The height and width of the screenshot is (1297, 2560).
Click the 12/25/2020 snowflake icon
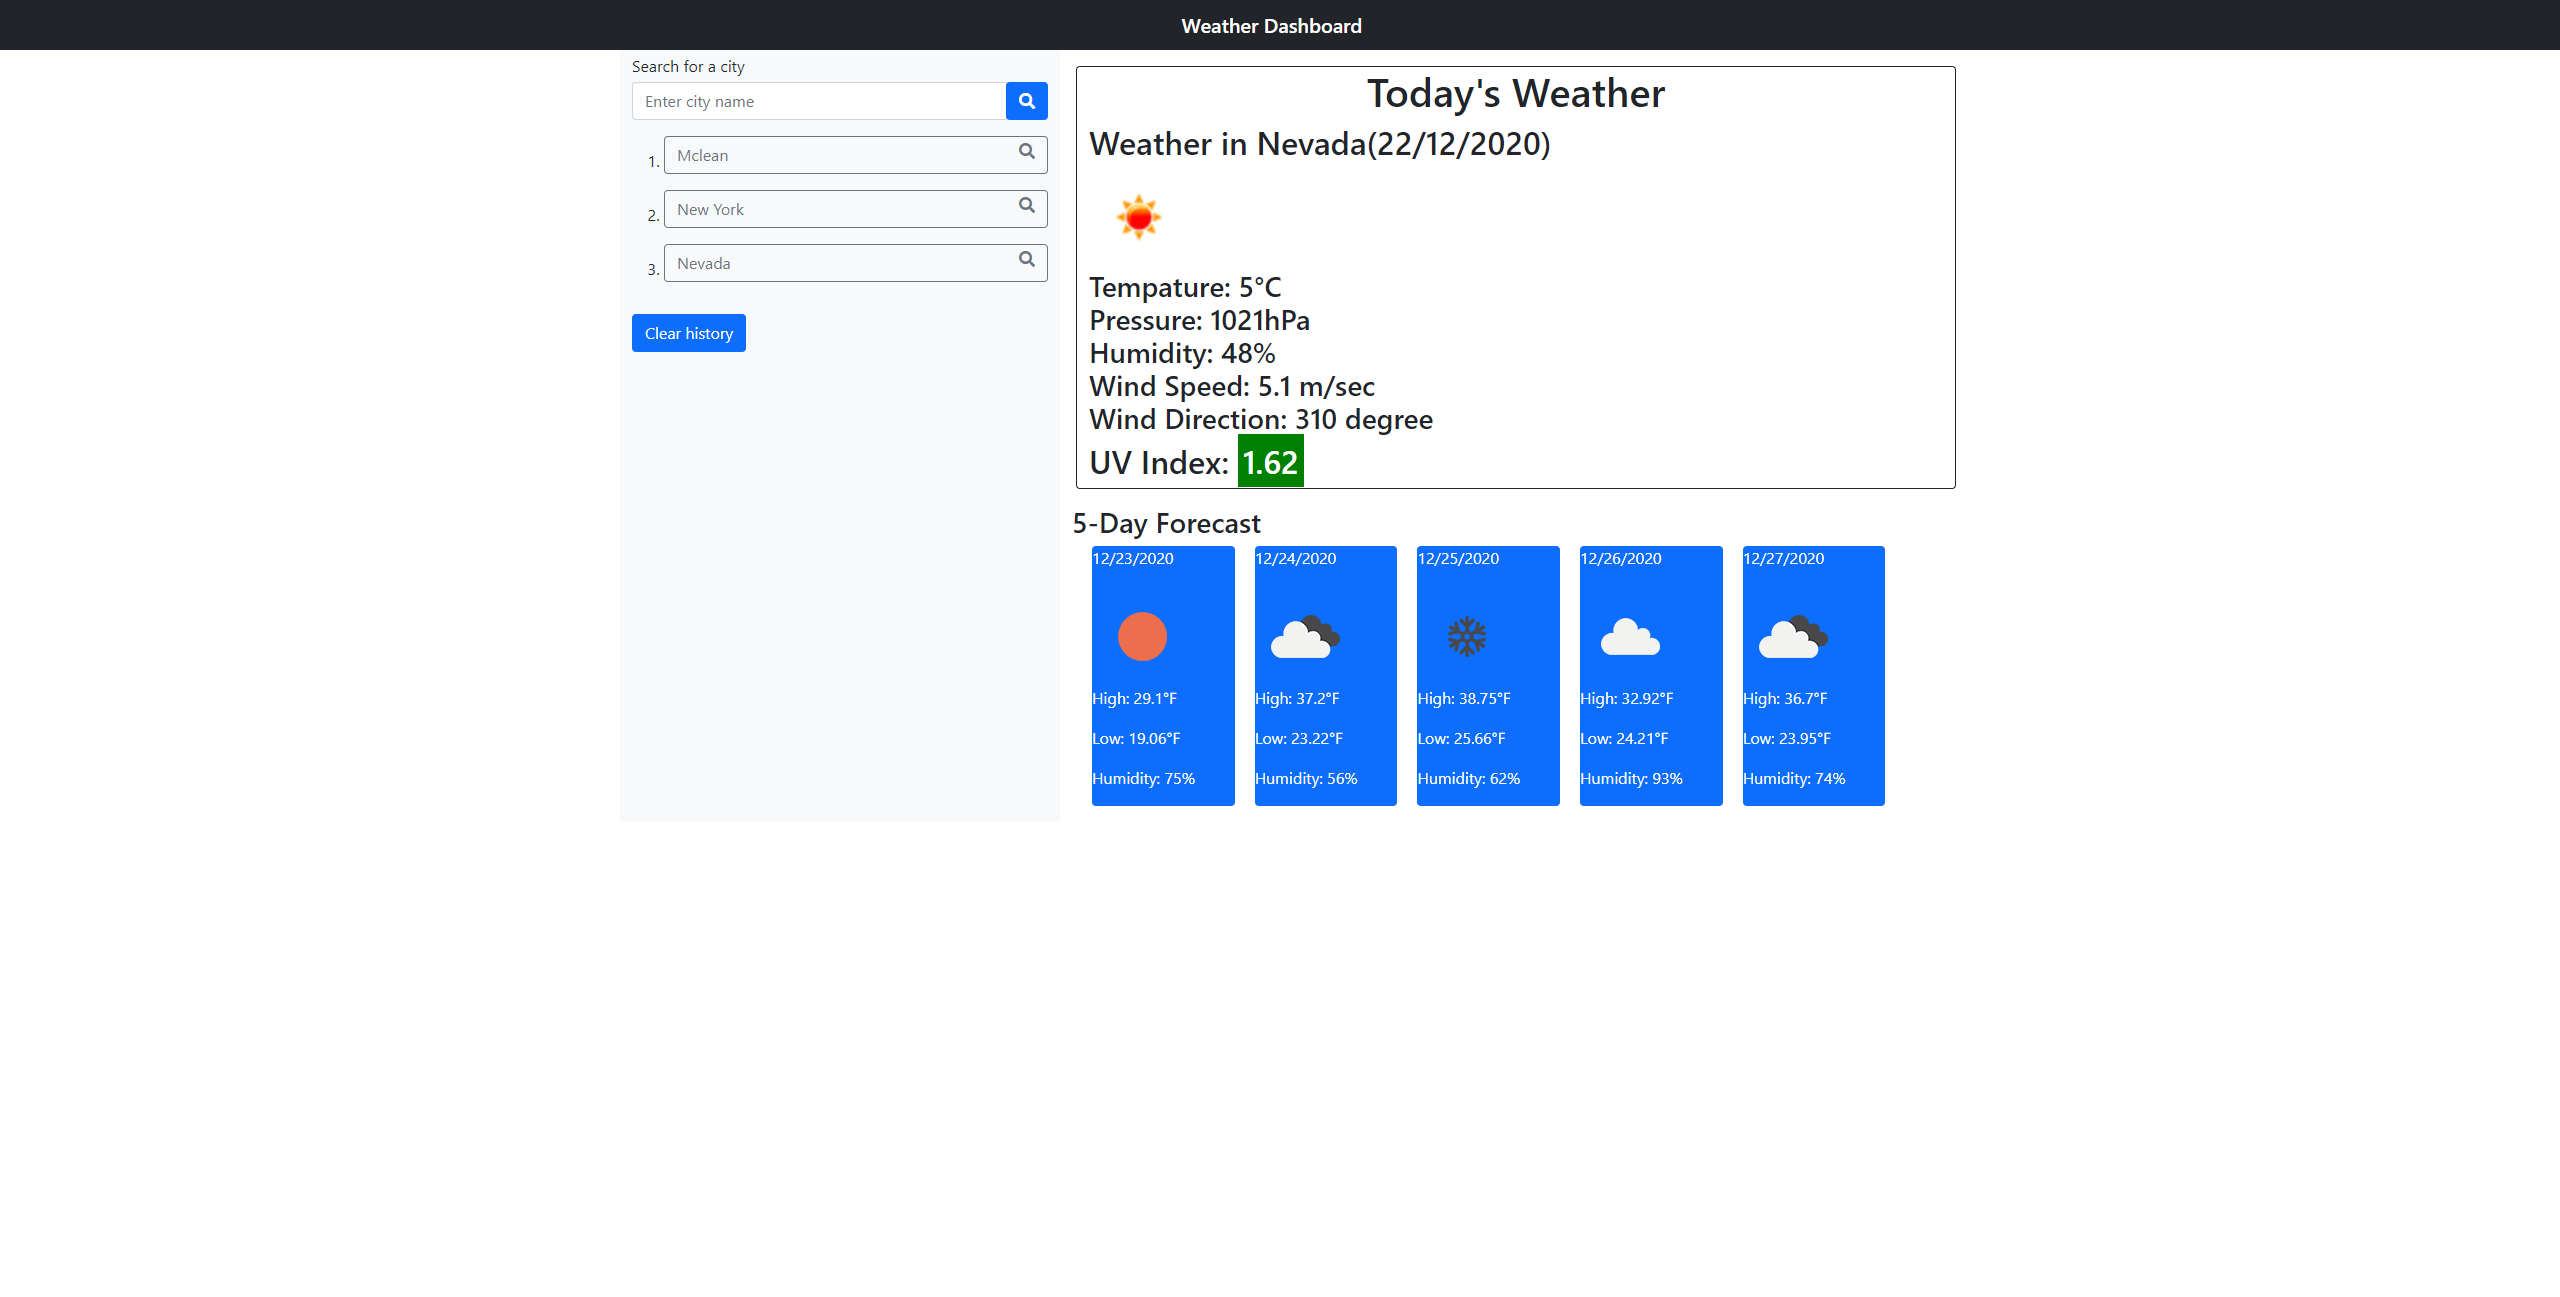1467,637
